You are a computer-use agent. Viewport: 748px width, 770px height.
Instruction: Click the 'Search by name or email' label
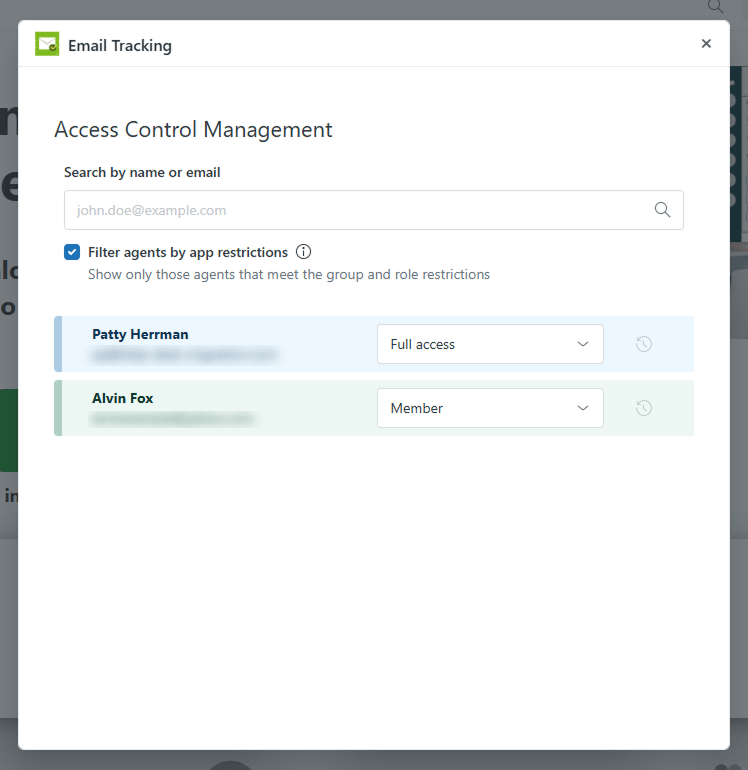(142, 172)
